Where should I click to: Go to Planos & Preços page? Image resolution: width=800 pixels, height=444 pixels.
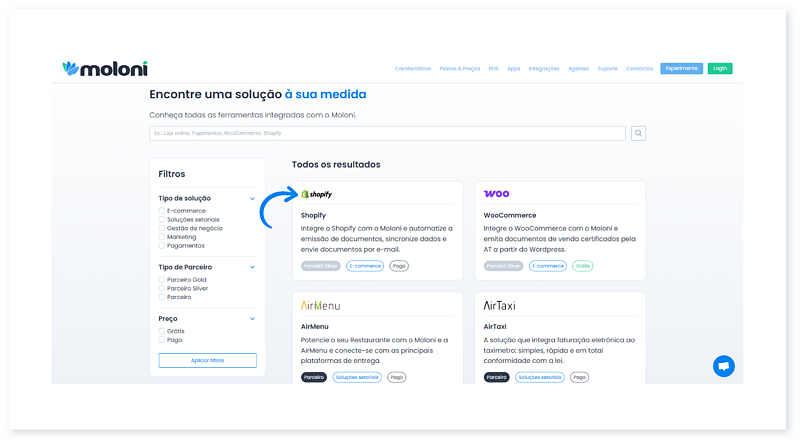[459, 69]
